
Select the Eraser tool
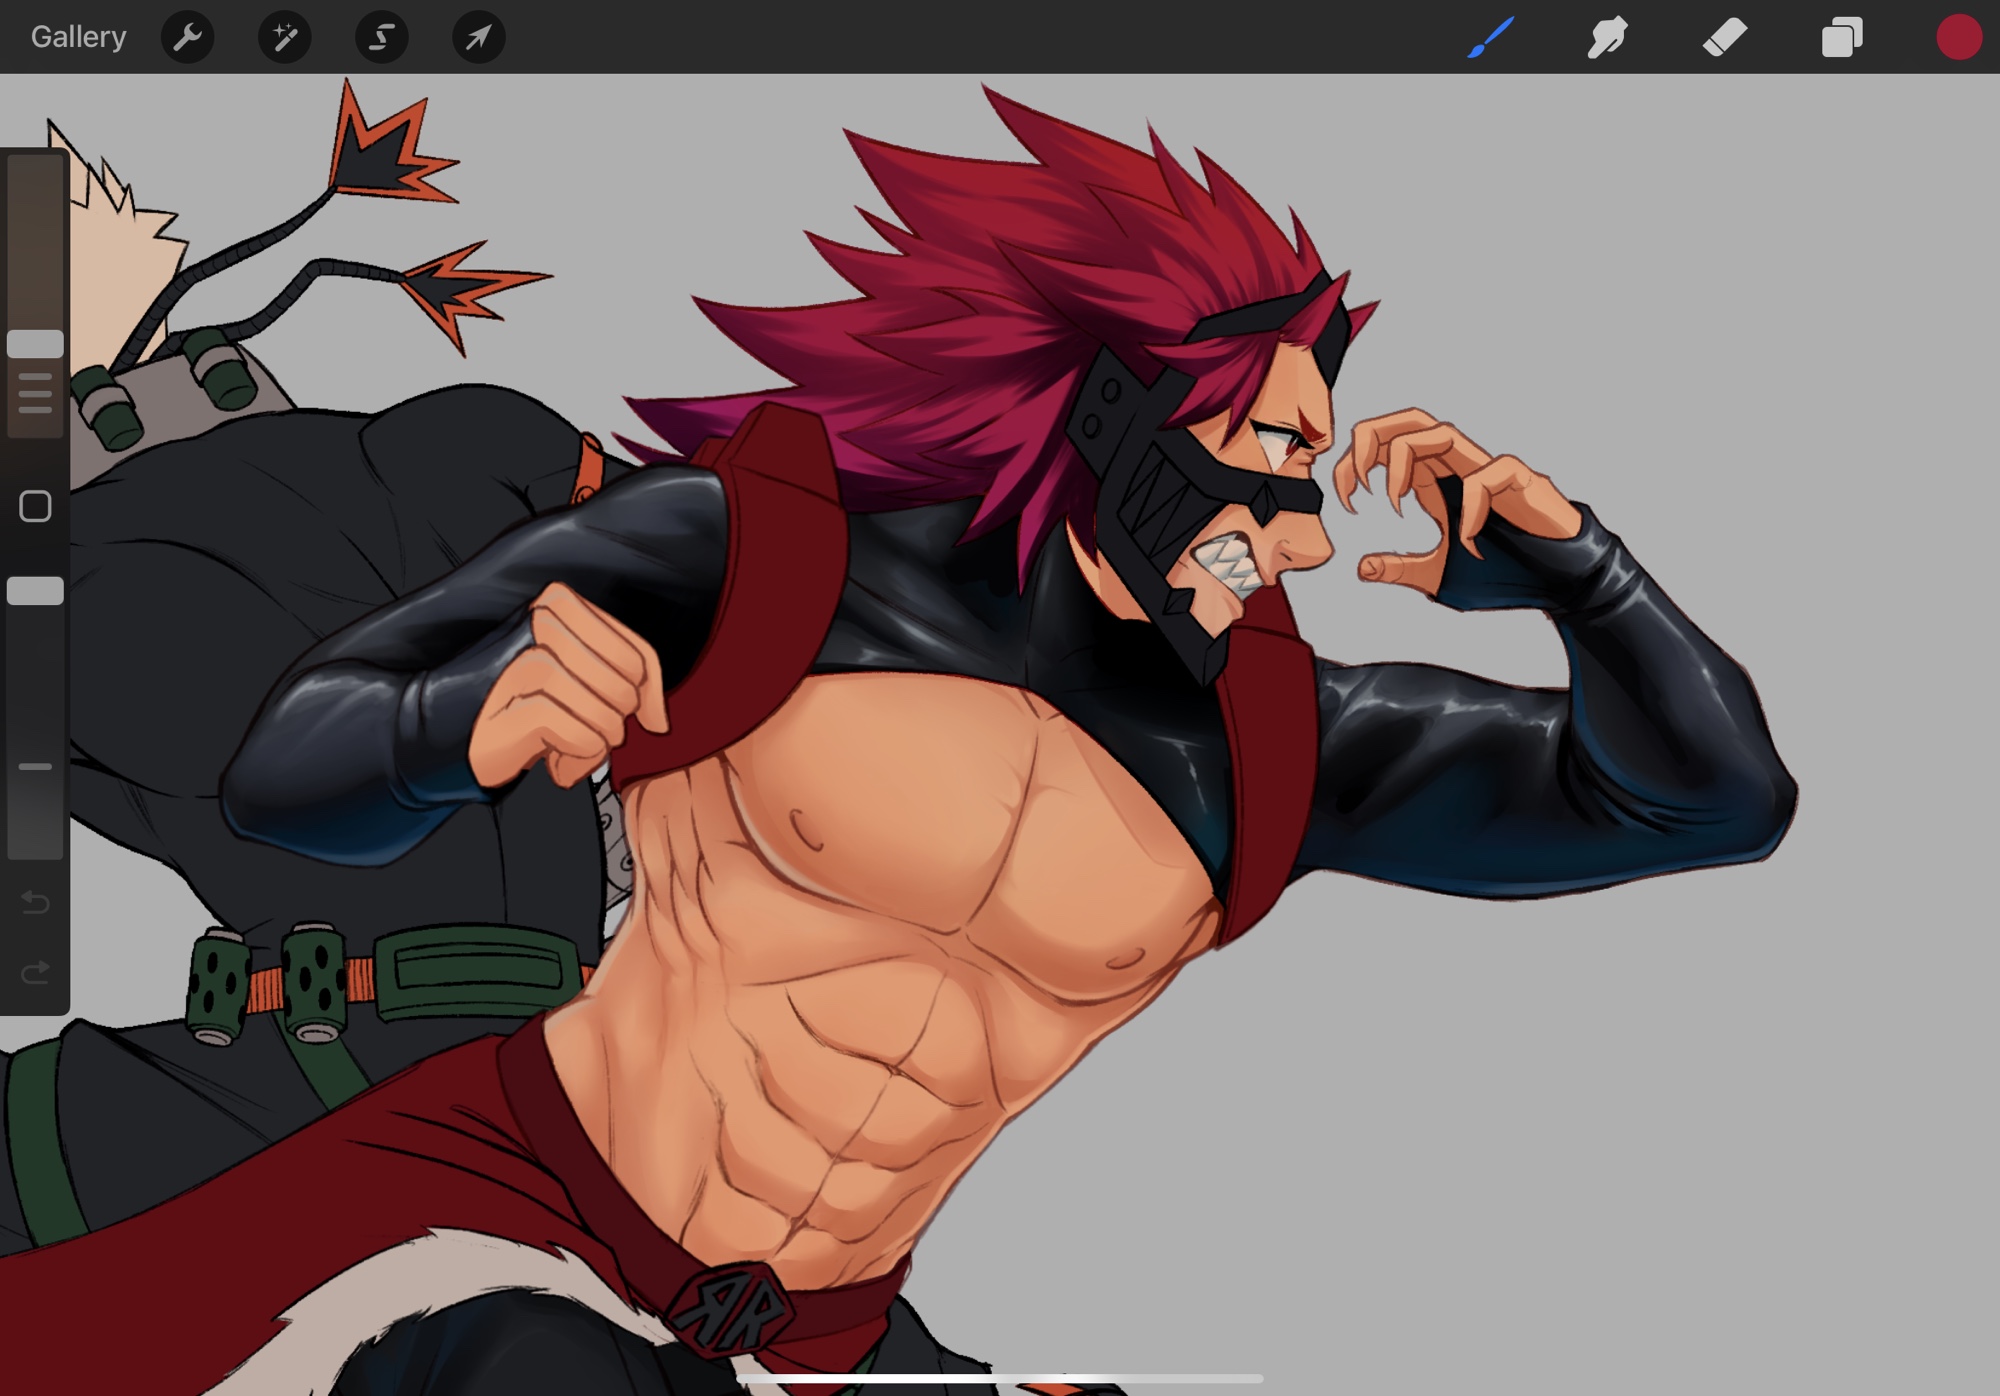click(1725, 38)
